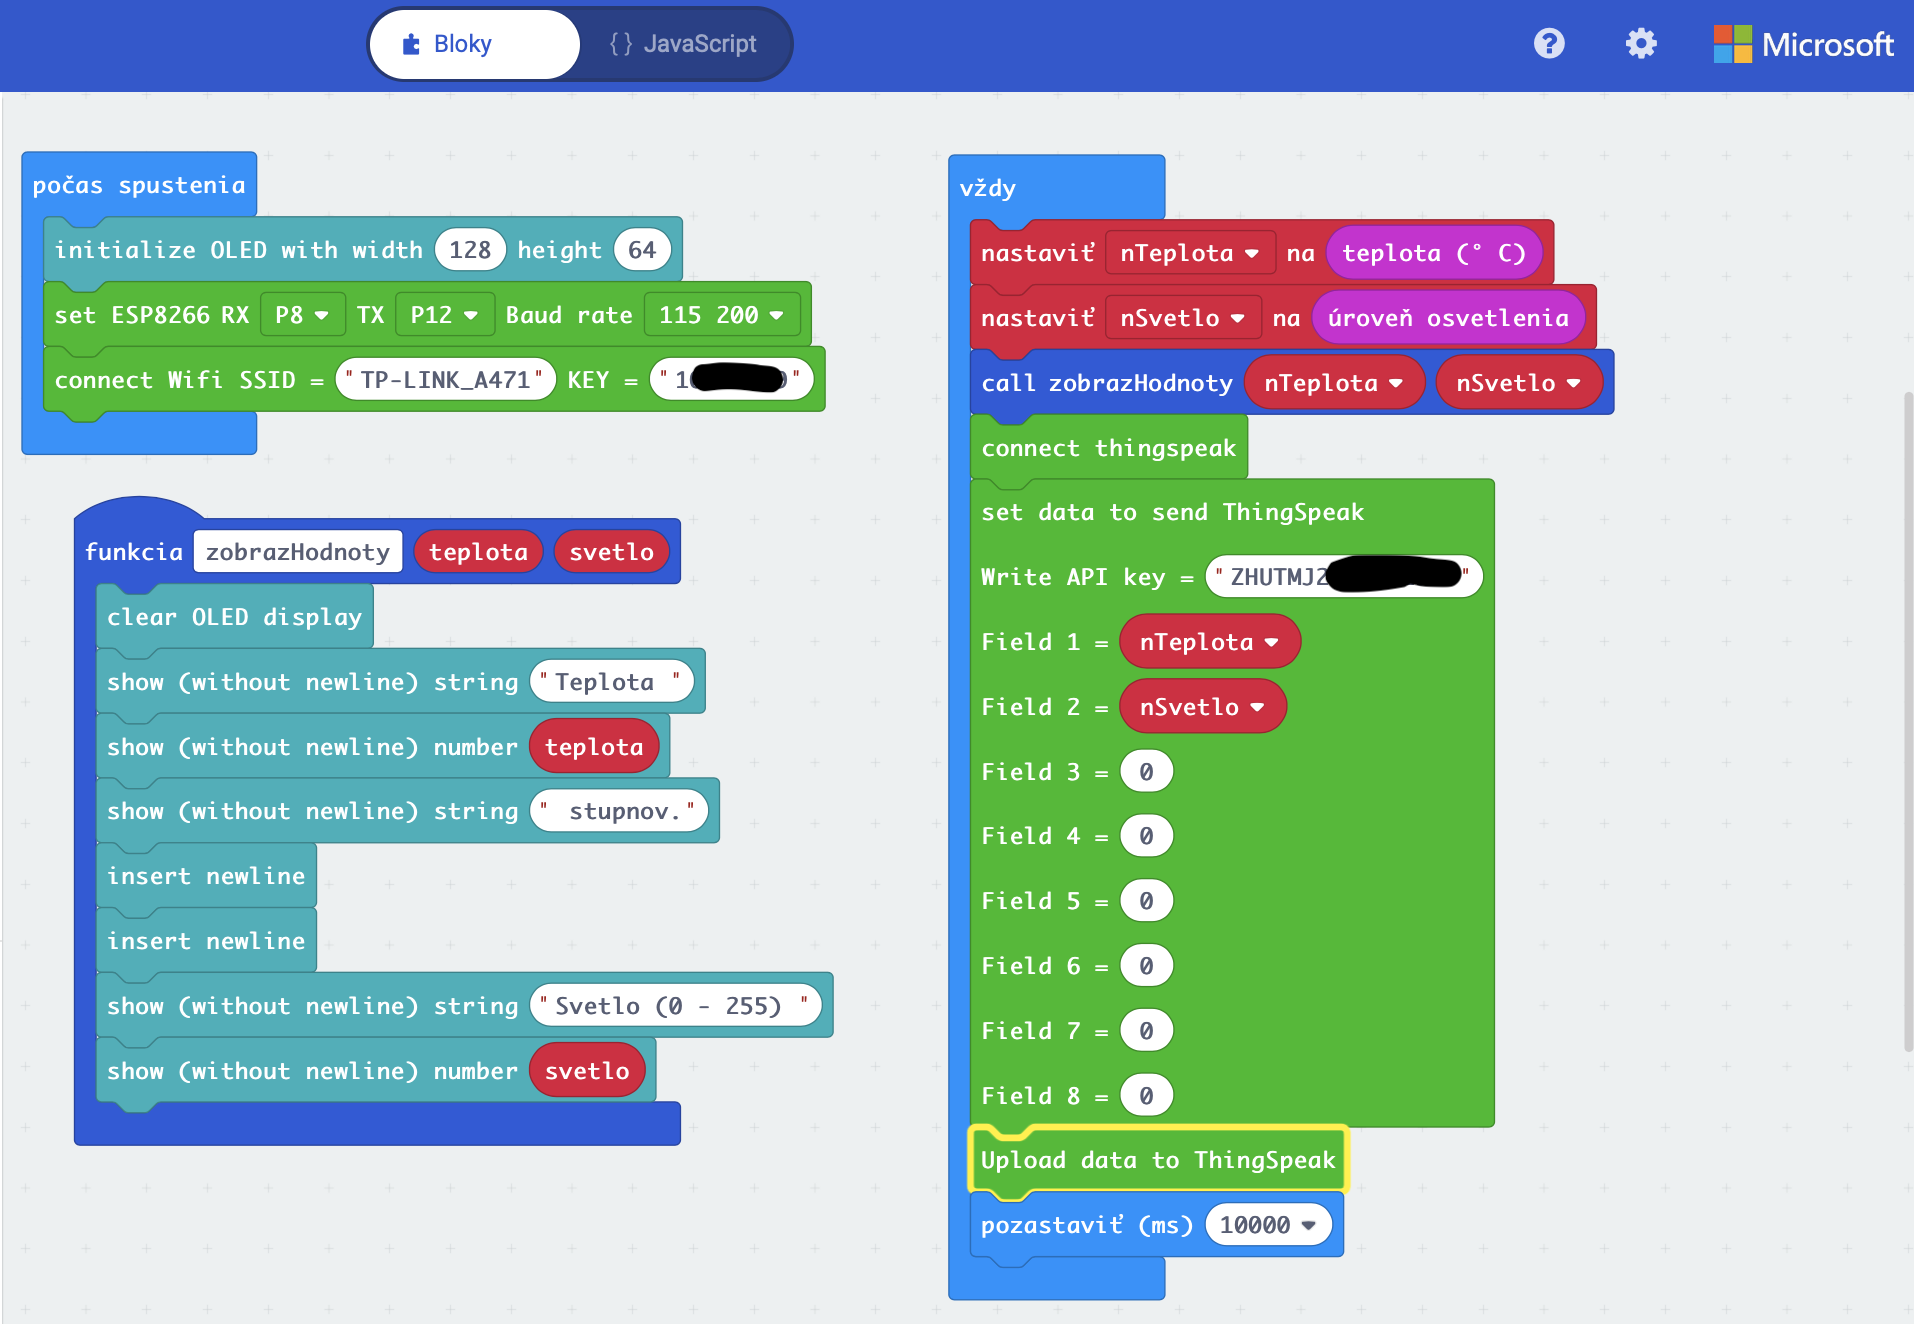Edit the OLED height value 64
This screenshot has height=1324, width=1914.
[x=642, y=250]
